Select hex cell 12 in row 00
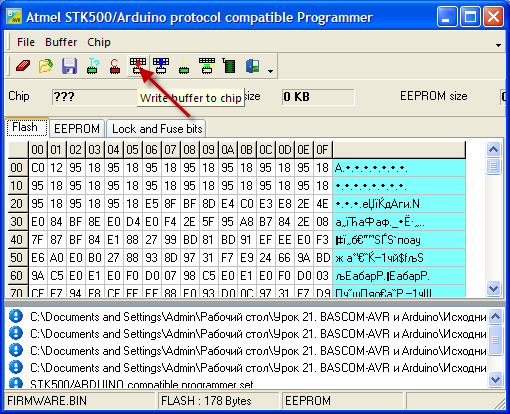 57,168
